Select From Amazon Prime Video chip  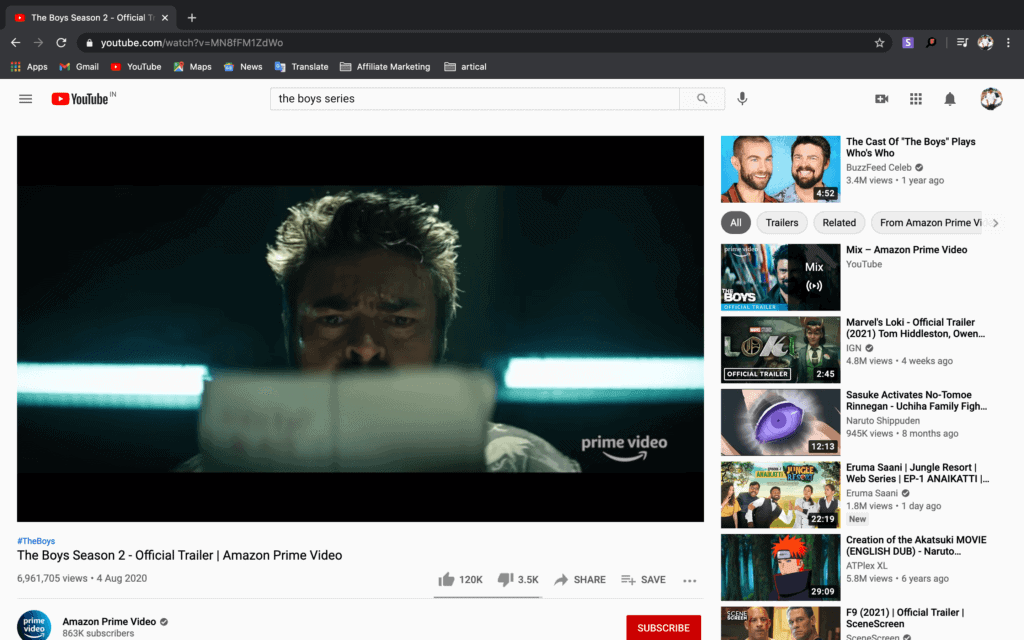click(x=929, y=223)
